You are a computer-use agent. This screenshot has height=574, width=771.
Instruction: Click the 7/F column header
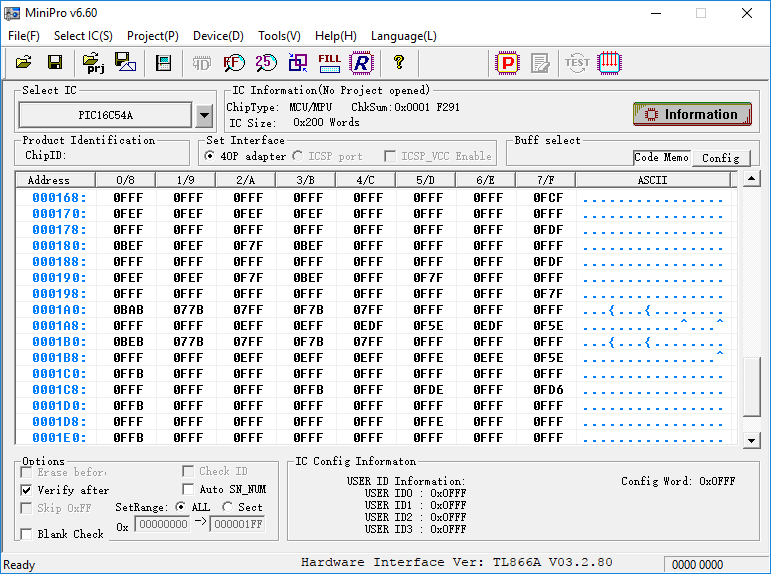click(545, 180)
